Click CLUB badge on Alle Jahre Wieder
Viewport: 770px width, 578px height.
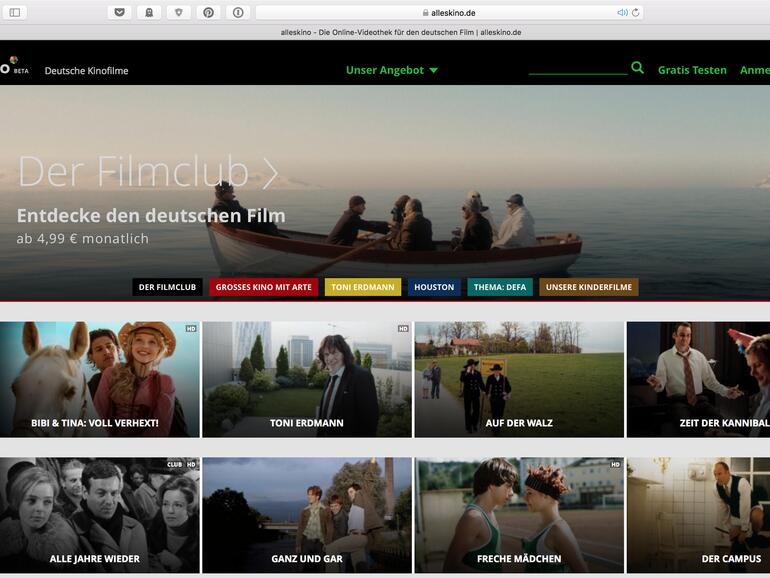click(x=174, y=464)
